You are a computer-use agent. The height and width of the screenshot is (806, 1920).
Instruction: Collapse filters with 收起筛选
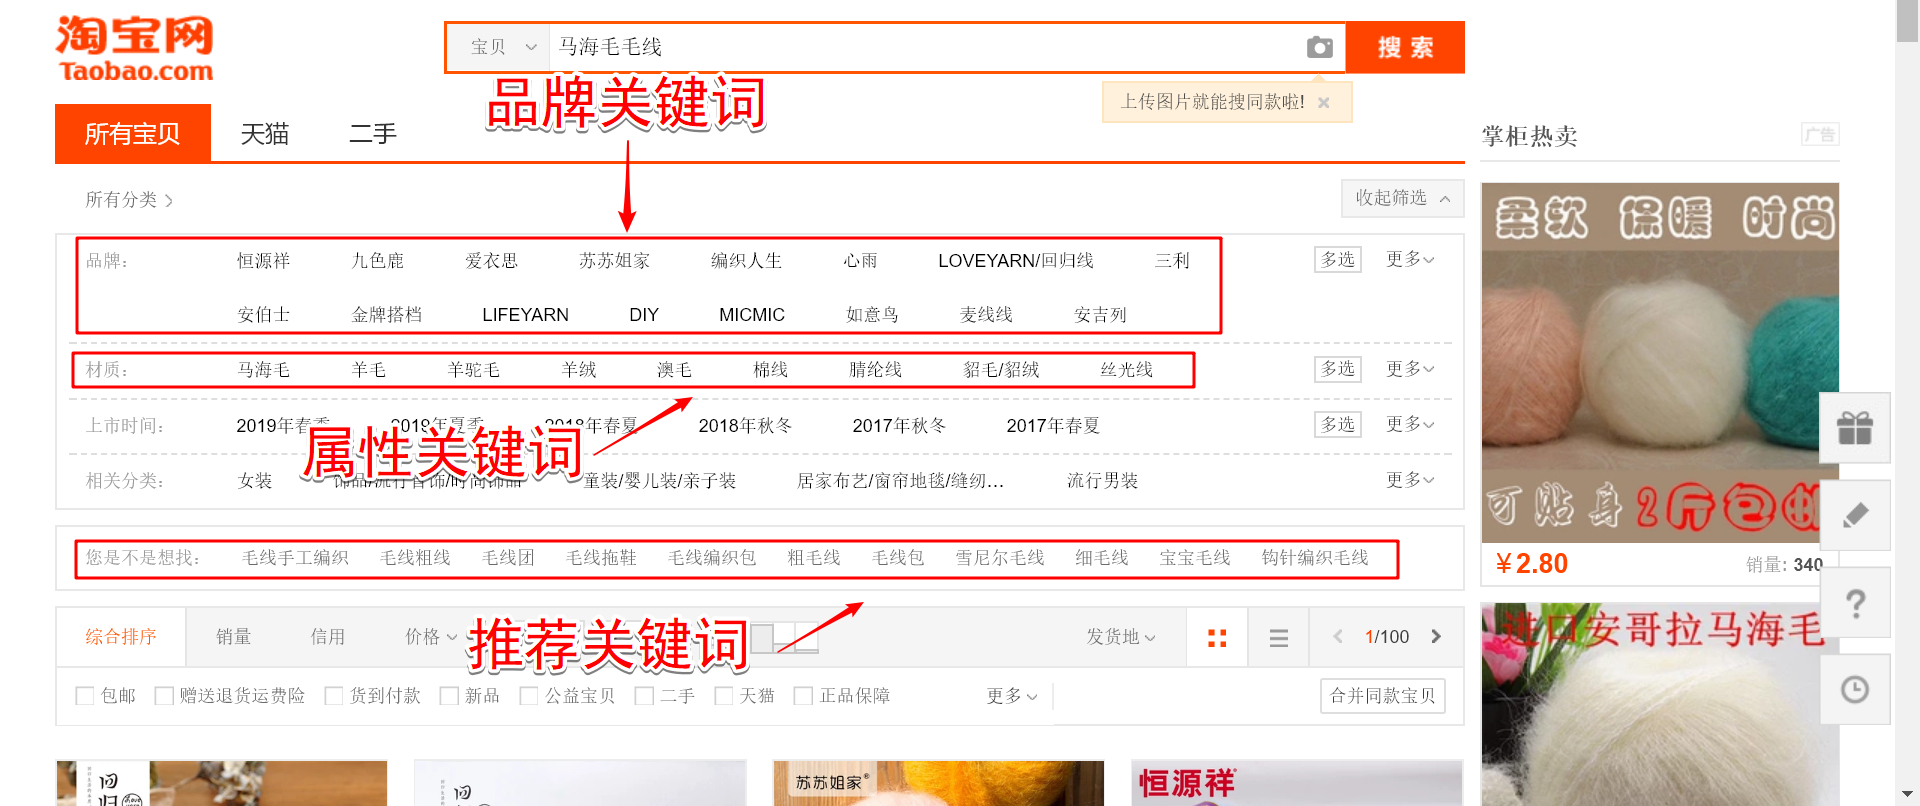[x=1402, y=198]
